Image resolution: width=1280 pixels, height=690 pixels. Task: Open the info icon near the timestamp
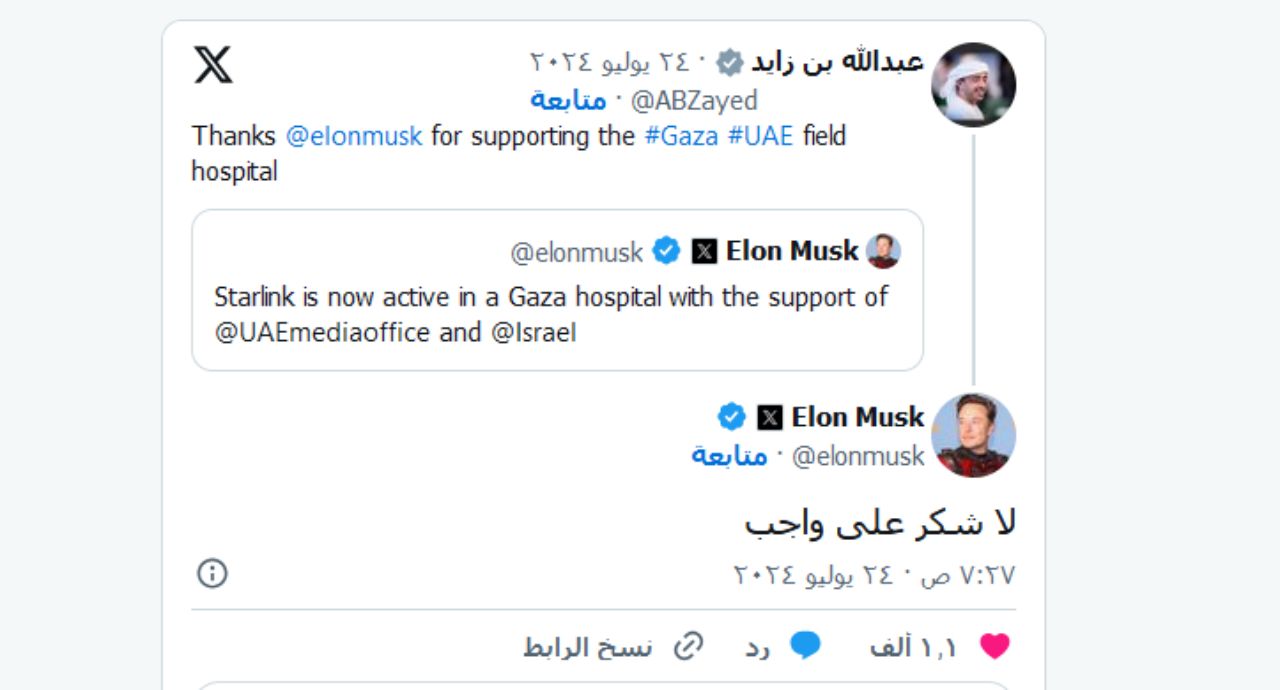coord(210,573)
